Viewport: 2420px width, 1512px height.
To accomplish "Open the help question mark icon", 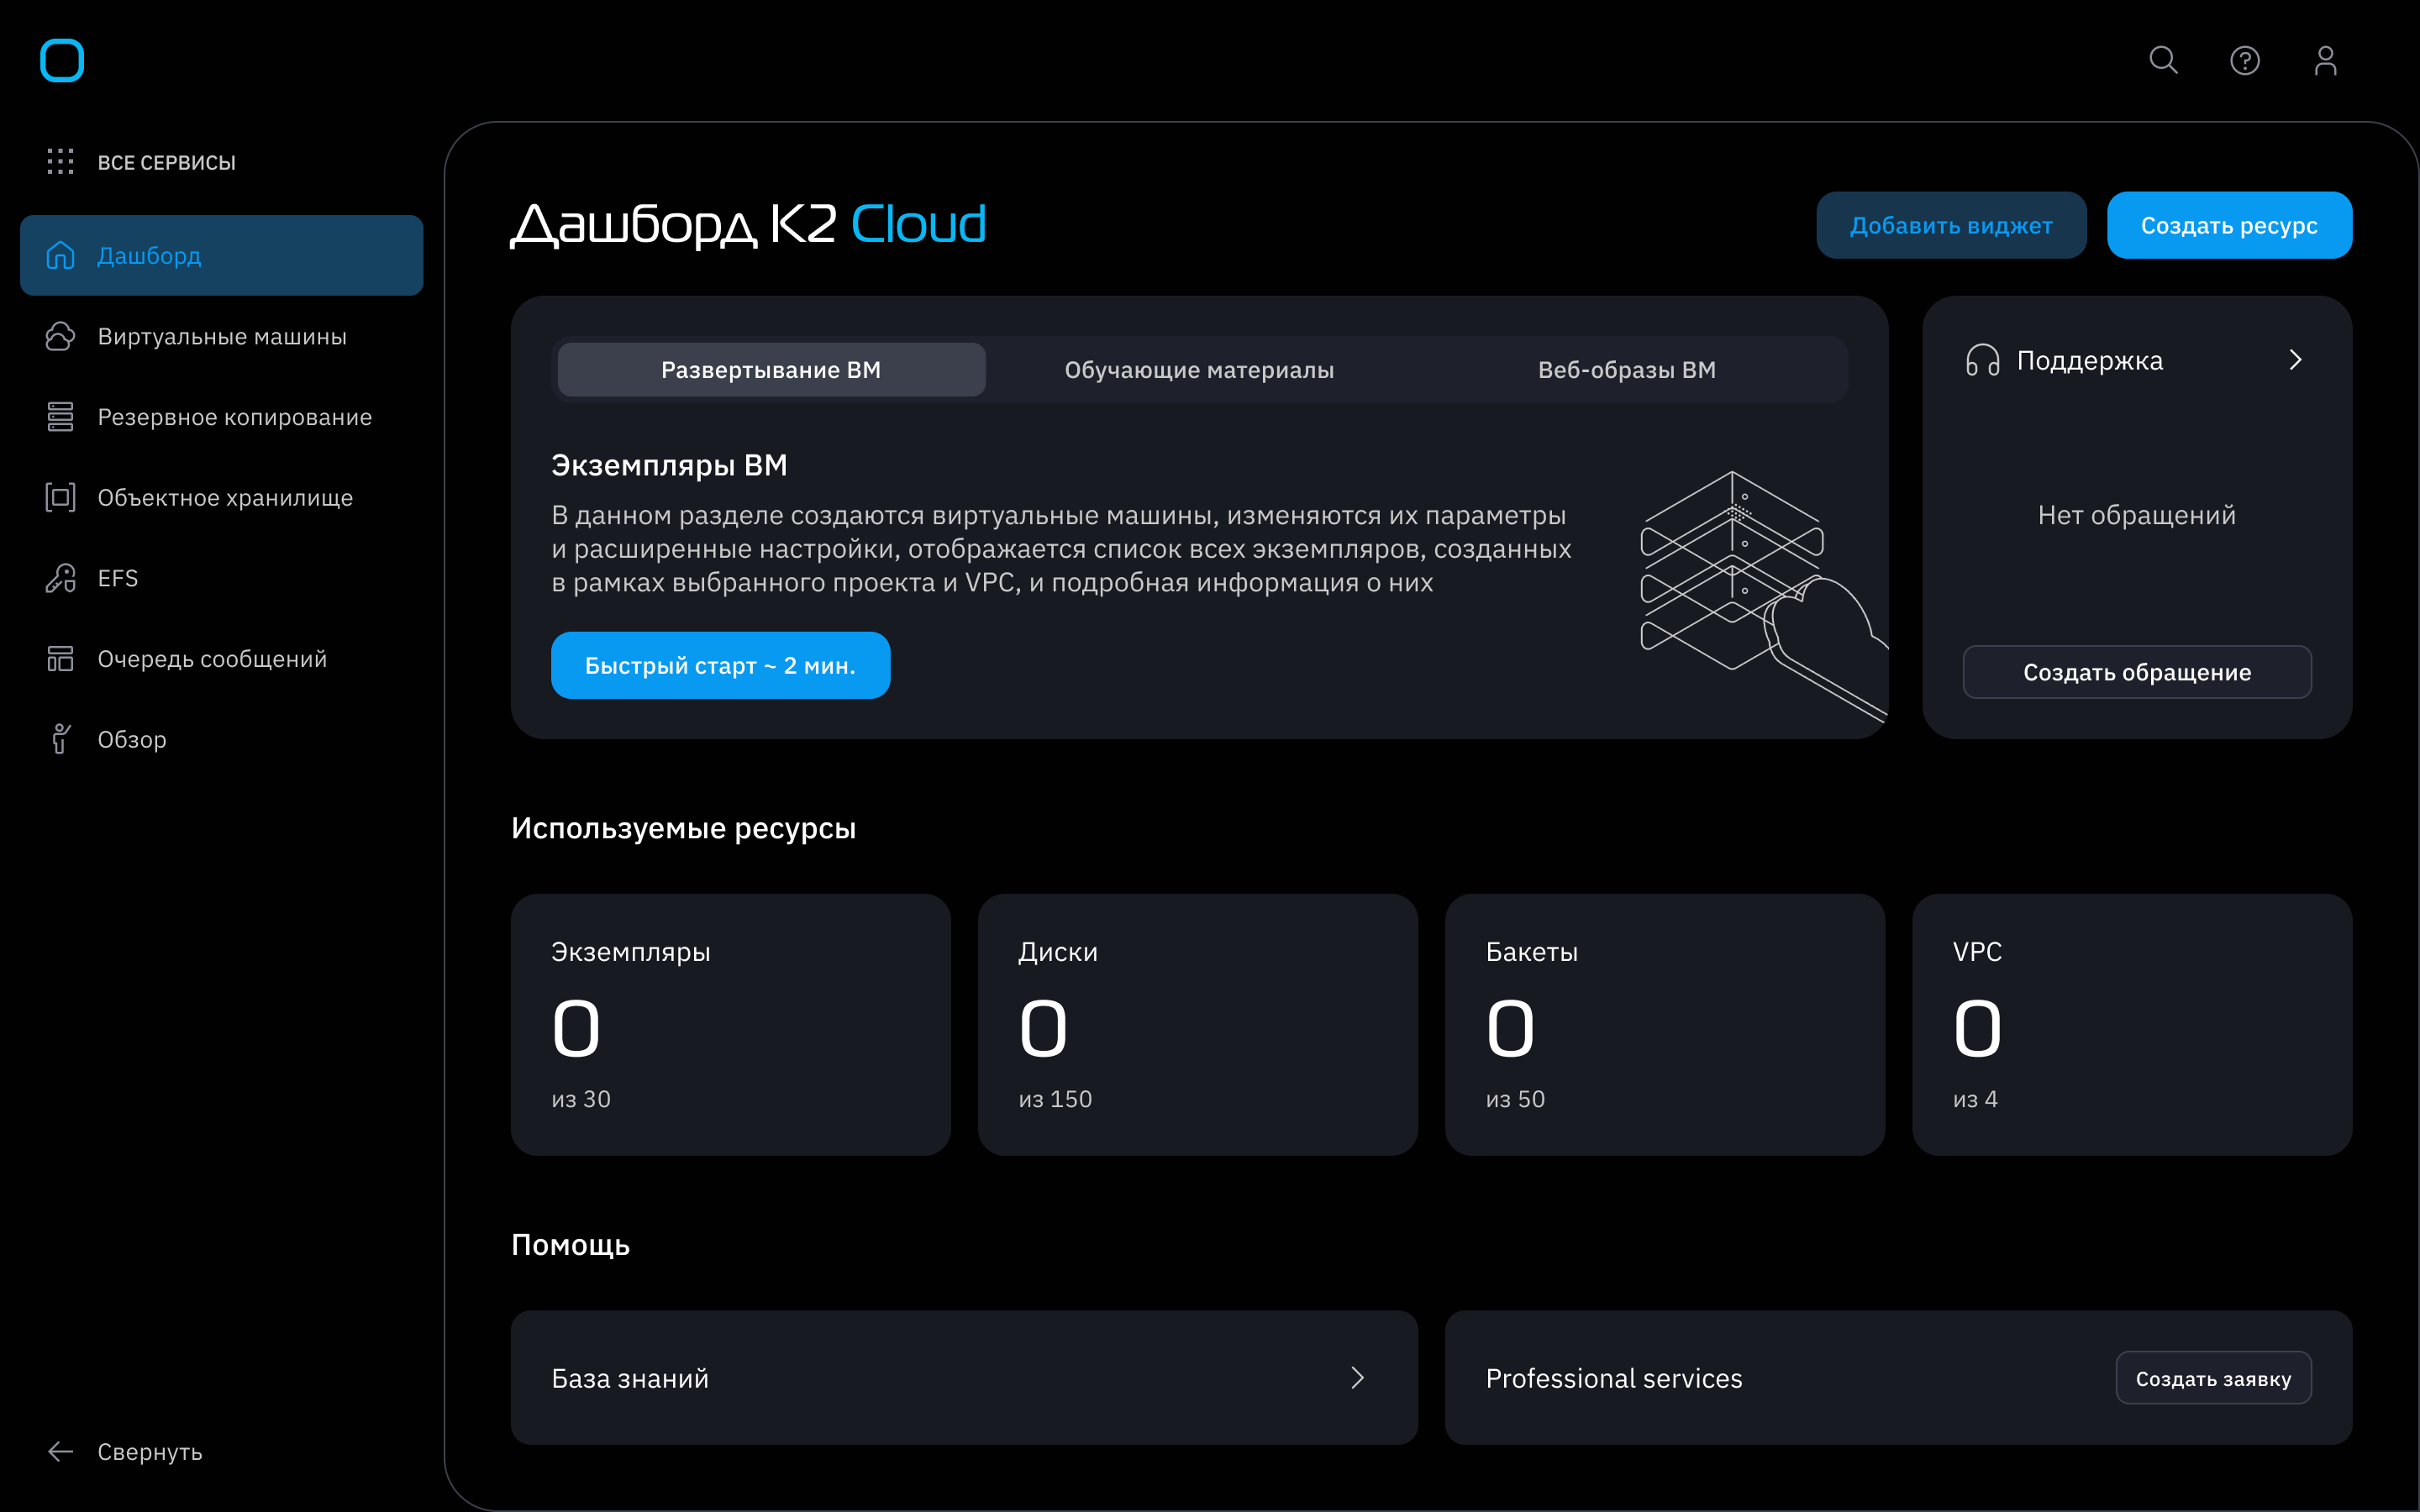I will coord(2245,61).
